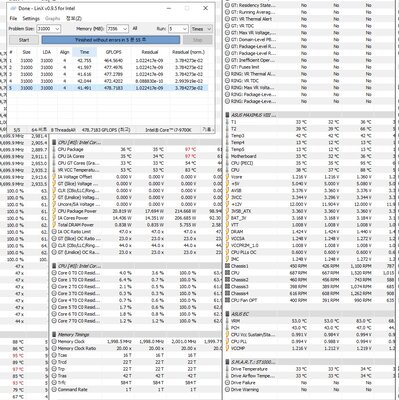Click the chip icon of CPU [#0] section header
The image size is (399, 400).
54,142
